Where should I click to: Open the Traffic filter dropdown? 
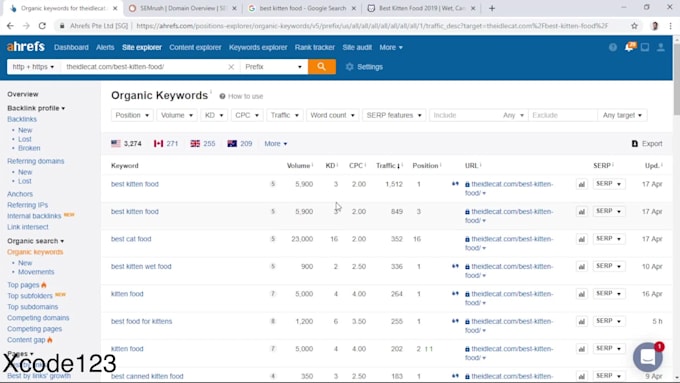pyautogui.click(x=284, y=115)
